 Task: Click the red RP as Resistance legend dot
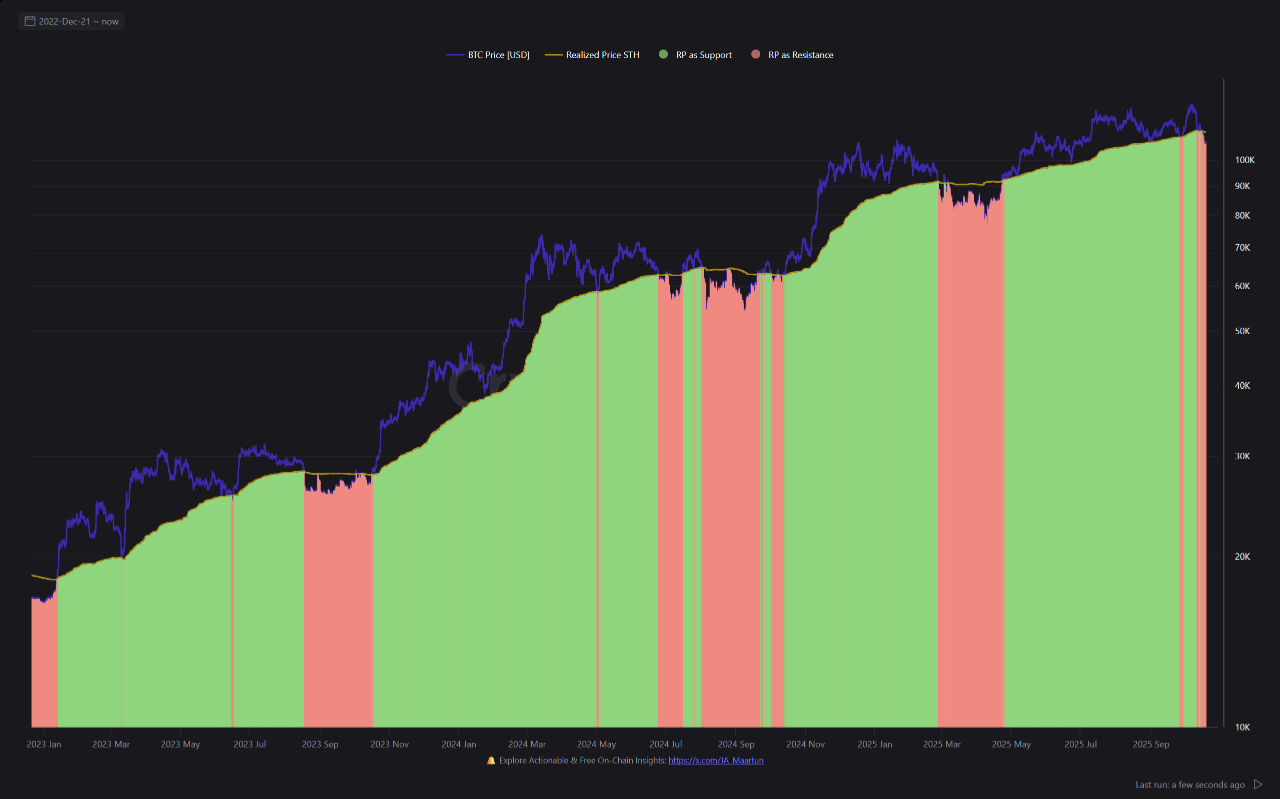click(755, 55)
